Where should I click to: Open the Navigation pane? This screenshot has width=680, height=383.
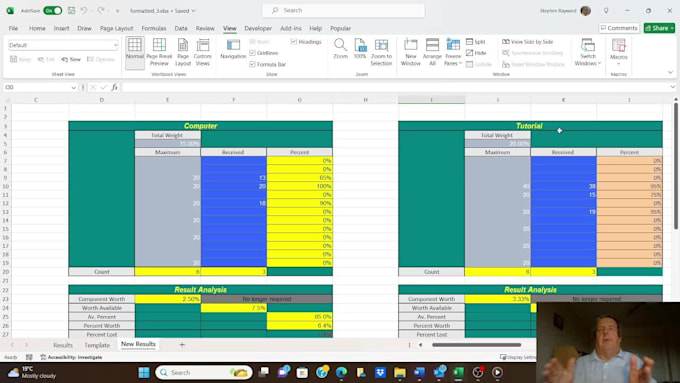tap(233, 49)
